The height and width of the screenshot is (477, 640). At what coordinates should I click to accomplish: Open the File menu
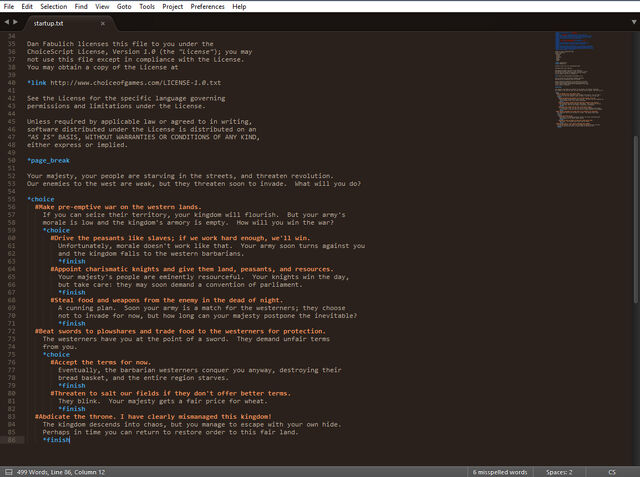[9, 7]
